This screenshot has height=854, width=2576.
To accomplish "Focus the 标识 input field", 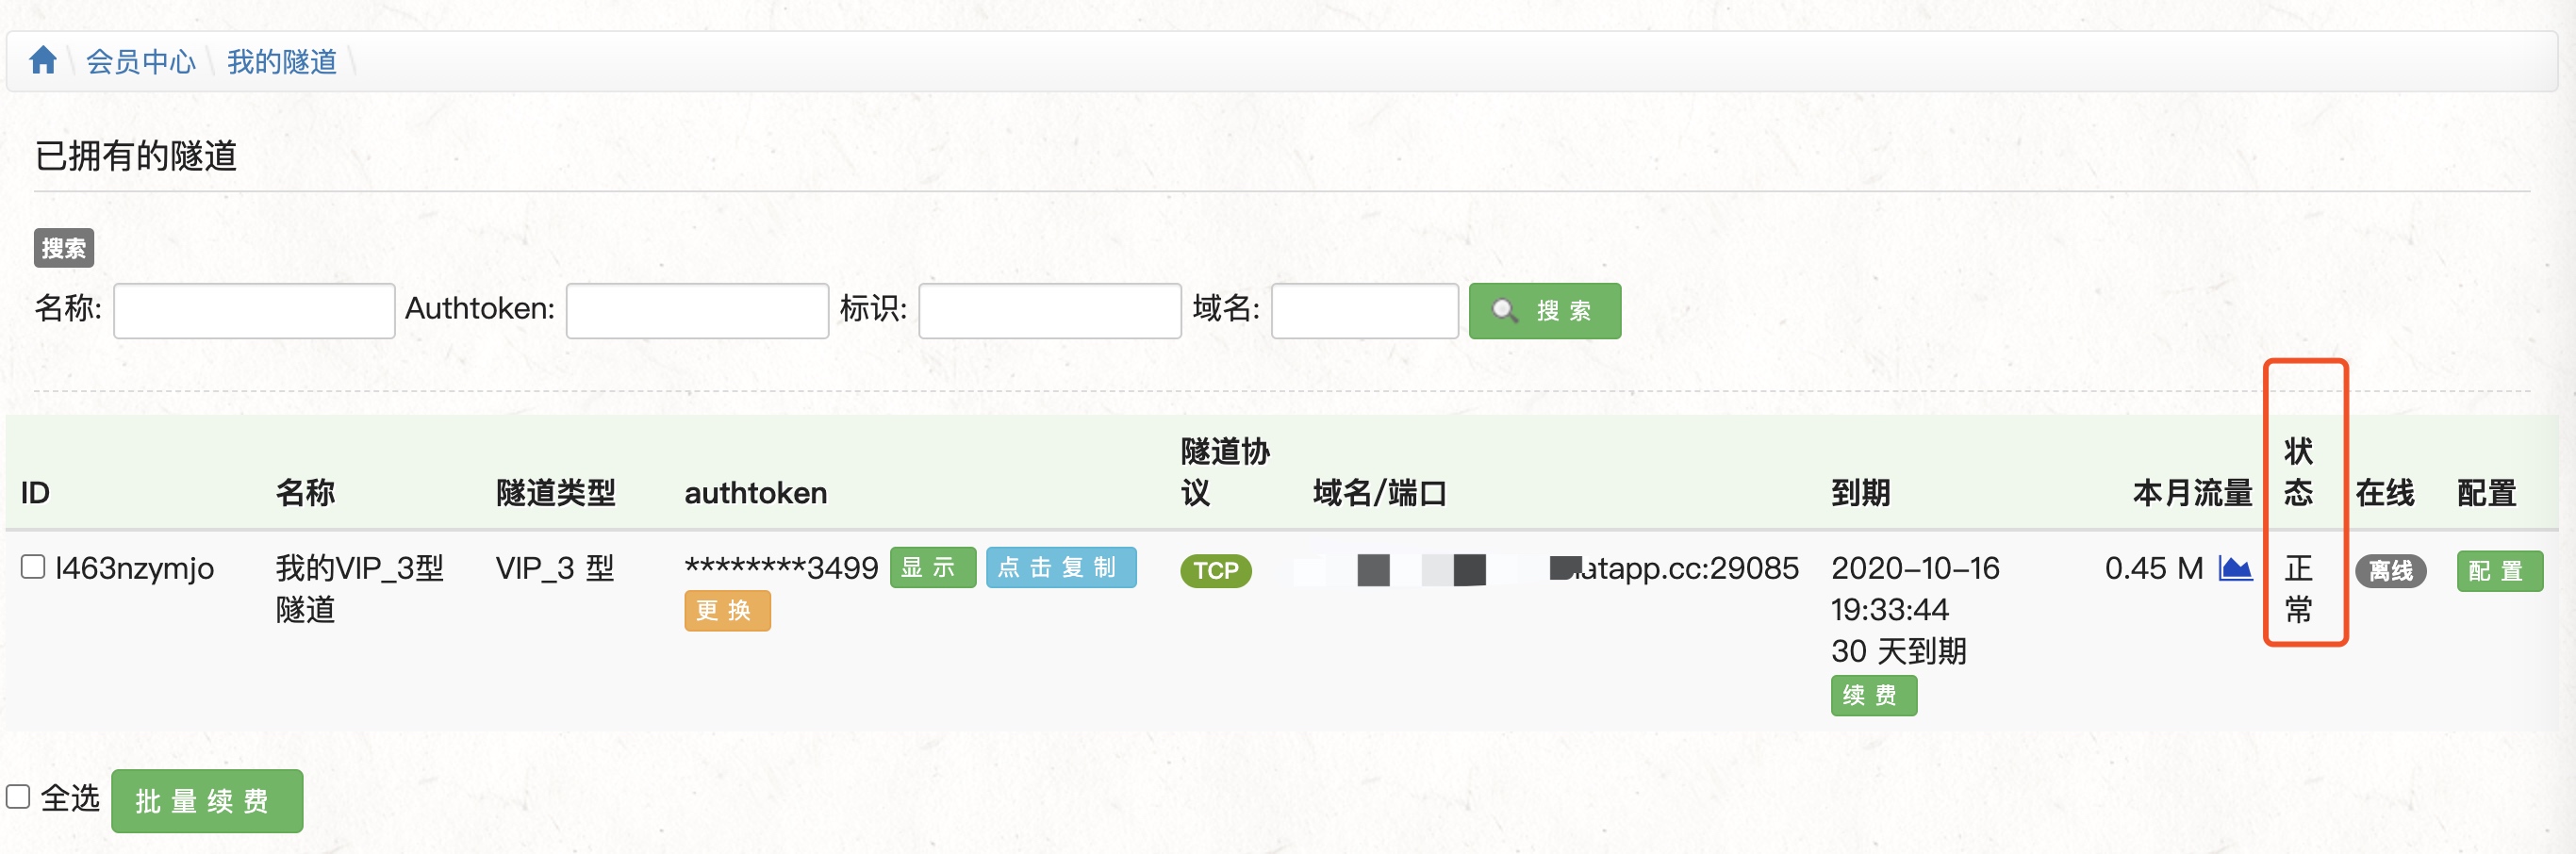I will coord(1049,311).
